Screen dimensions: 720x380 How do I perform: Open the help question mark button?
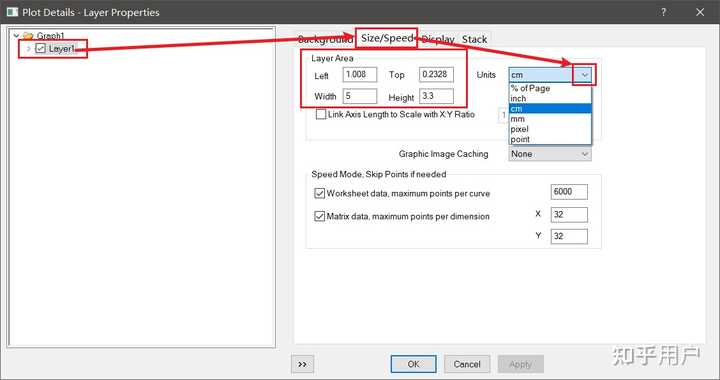[x=663, y=12]
